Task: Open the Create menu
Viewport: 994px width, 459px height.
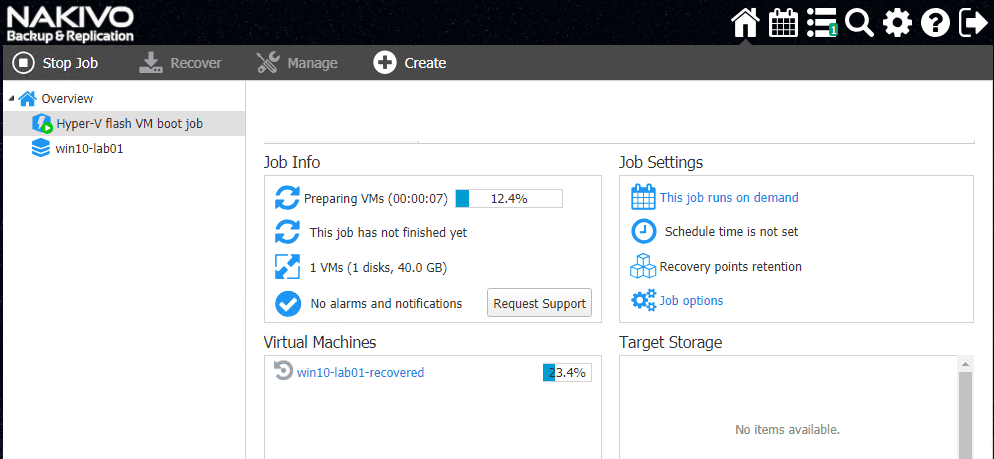Action: pyautogui.click(x=410, y=63)
